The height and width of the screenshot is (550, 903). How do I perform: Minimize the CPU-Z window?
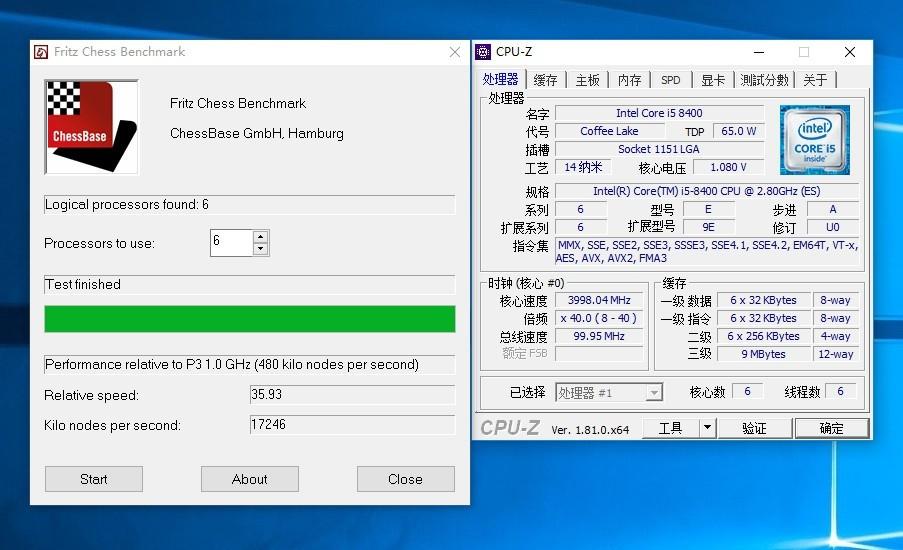coord(759,52)
